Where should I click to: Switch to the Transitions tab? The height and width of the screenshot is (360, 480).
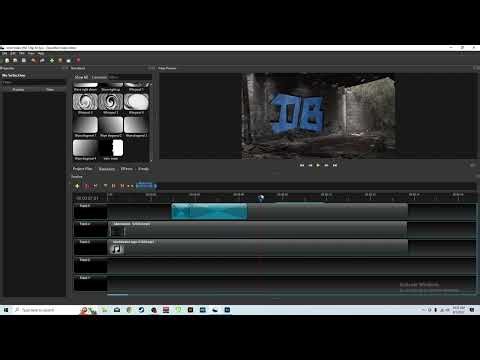point(107,169)
